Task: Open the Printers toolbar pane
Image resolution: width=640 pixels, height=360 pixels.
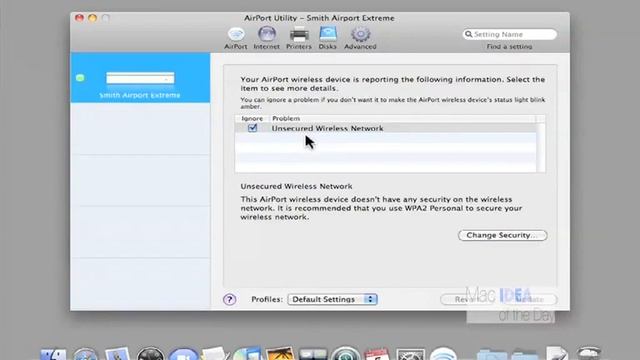Action: (x=299, y=38)
